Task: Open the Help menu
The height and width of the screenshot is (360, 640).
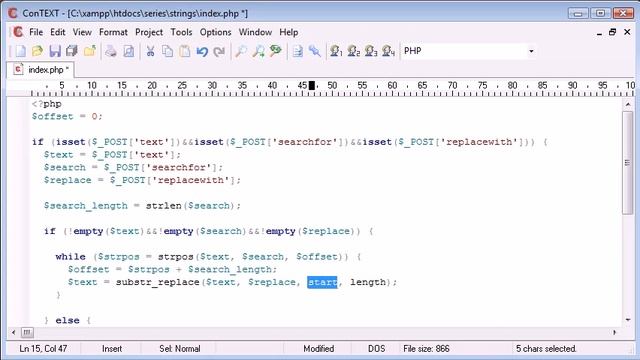Action: (289, 32)
